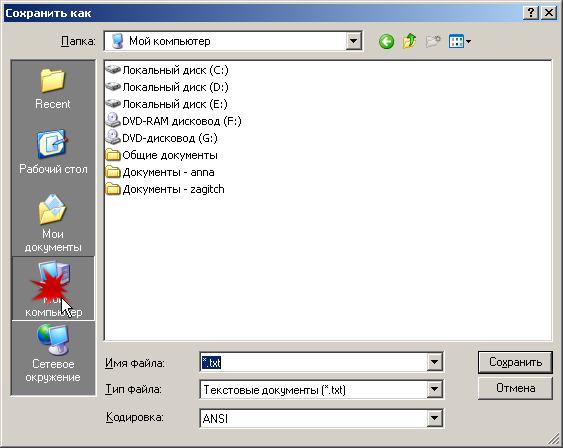
Task: Expand the Папка location dropdown
Action: coord(353,41)
